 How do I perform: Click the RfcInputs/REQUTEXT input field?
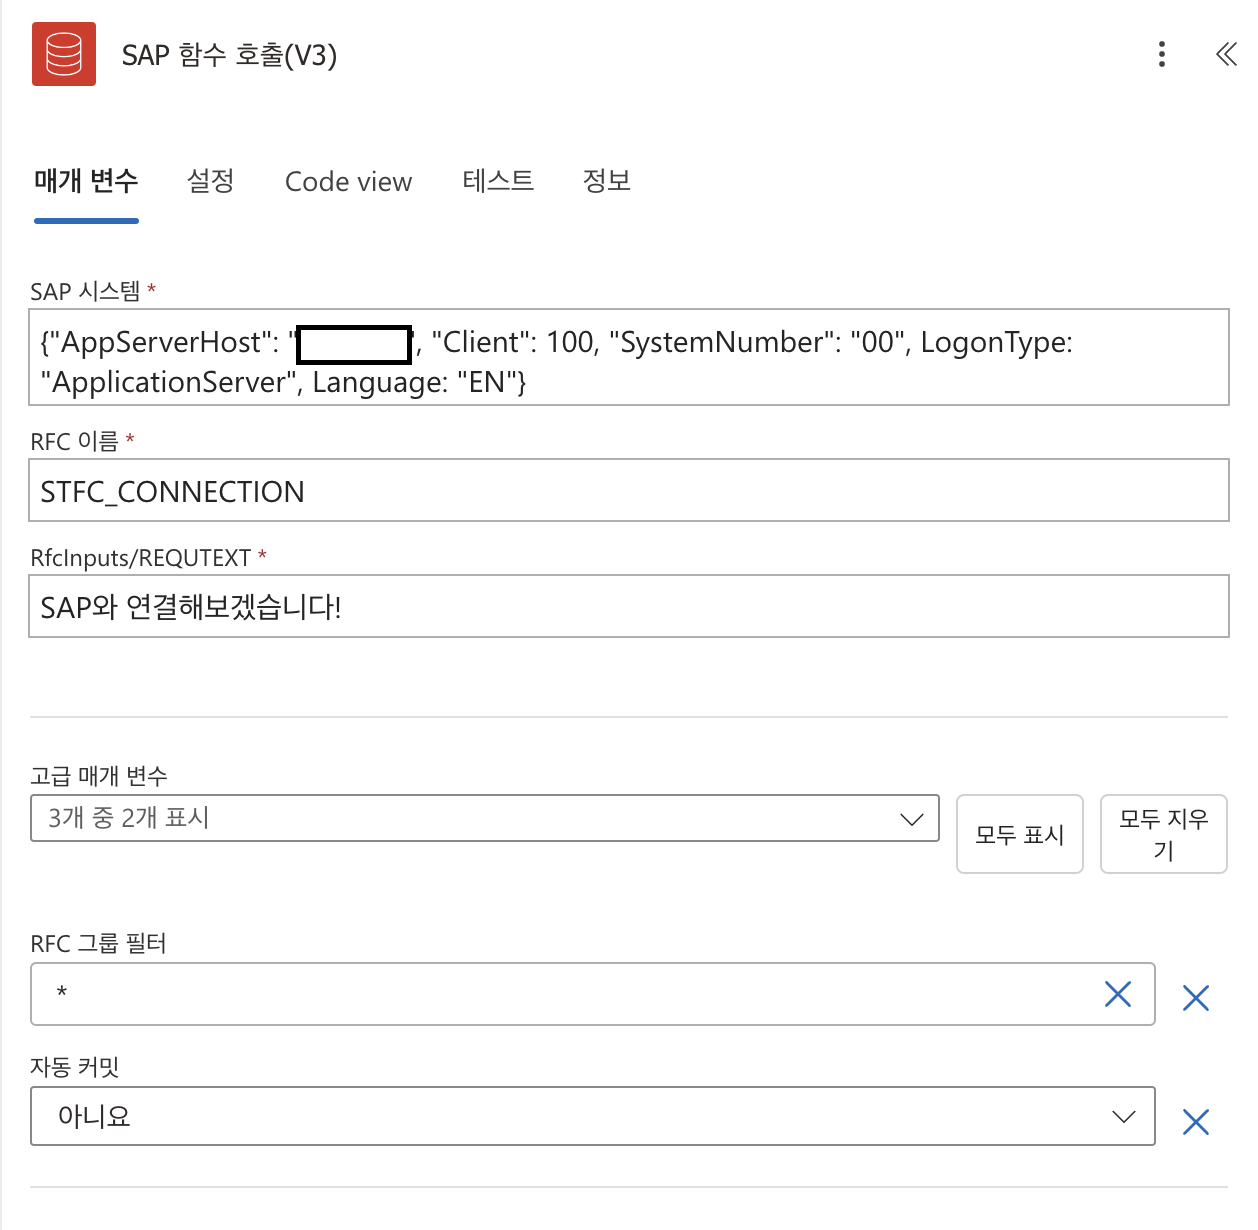click(629, 606)
